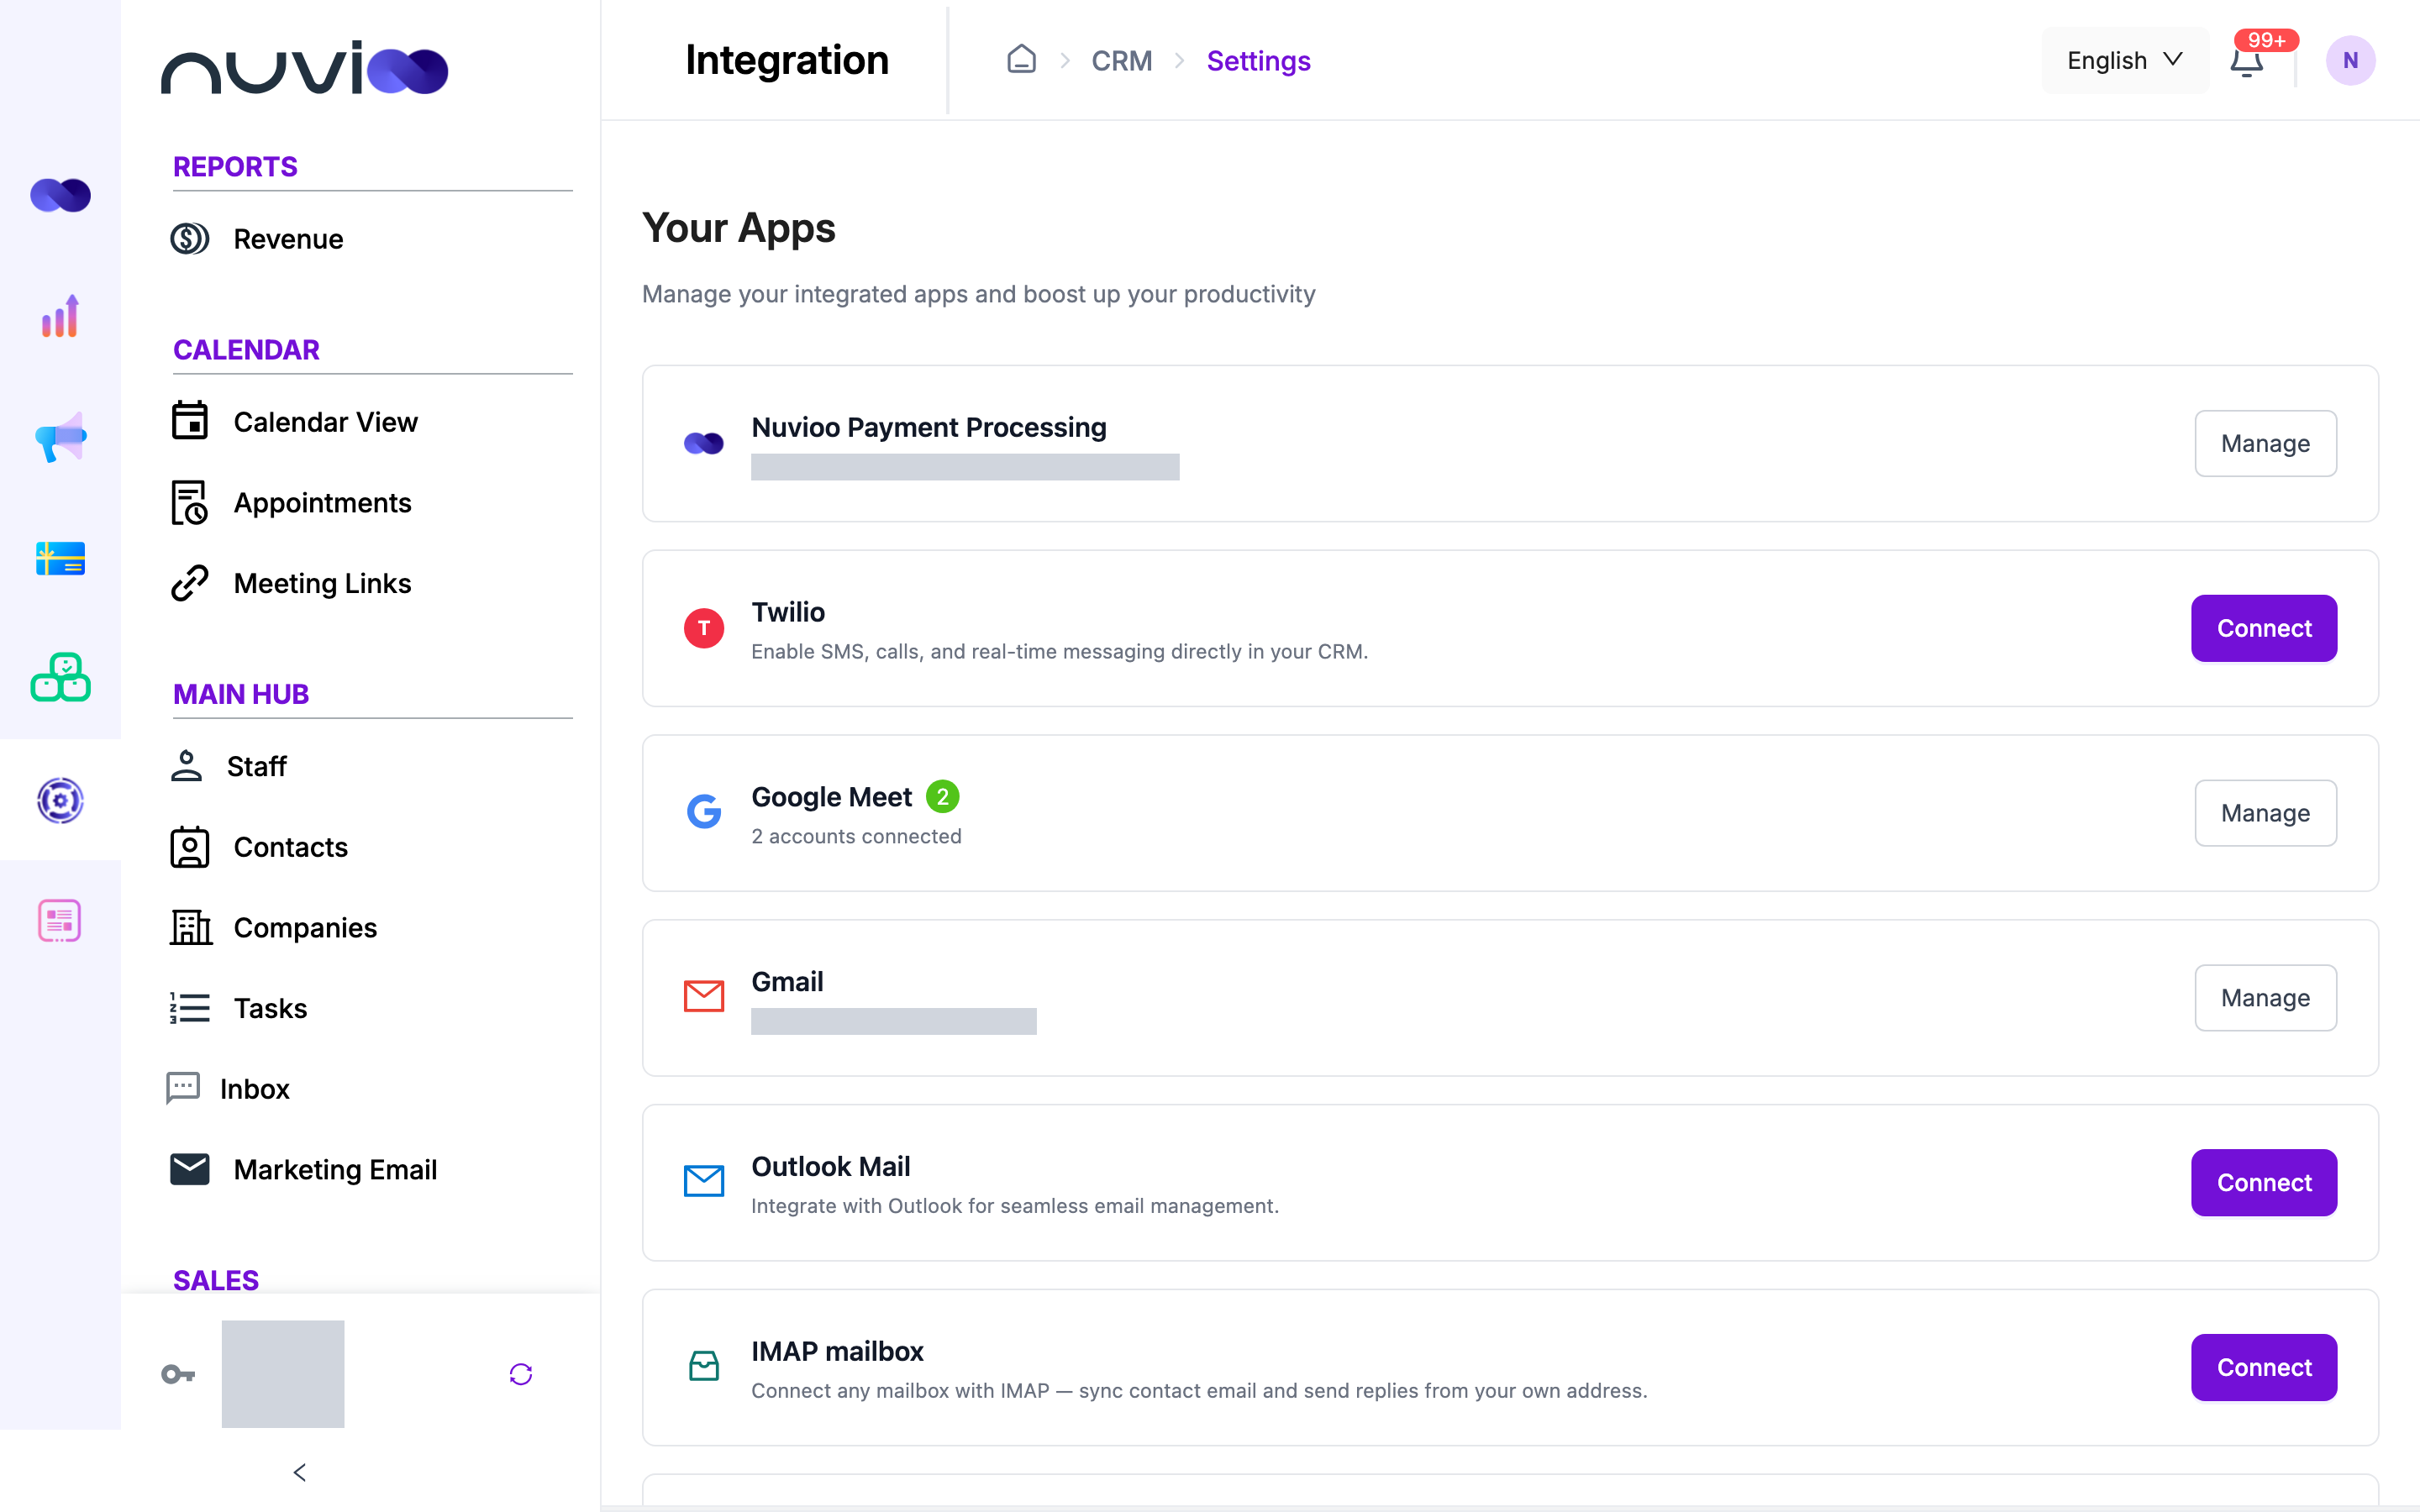Viewport: 2420px width, 1512px height.
Task: Manage Google Meet accounts
Action: coord(2265,813)
